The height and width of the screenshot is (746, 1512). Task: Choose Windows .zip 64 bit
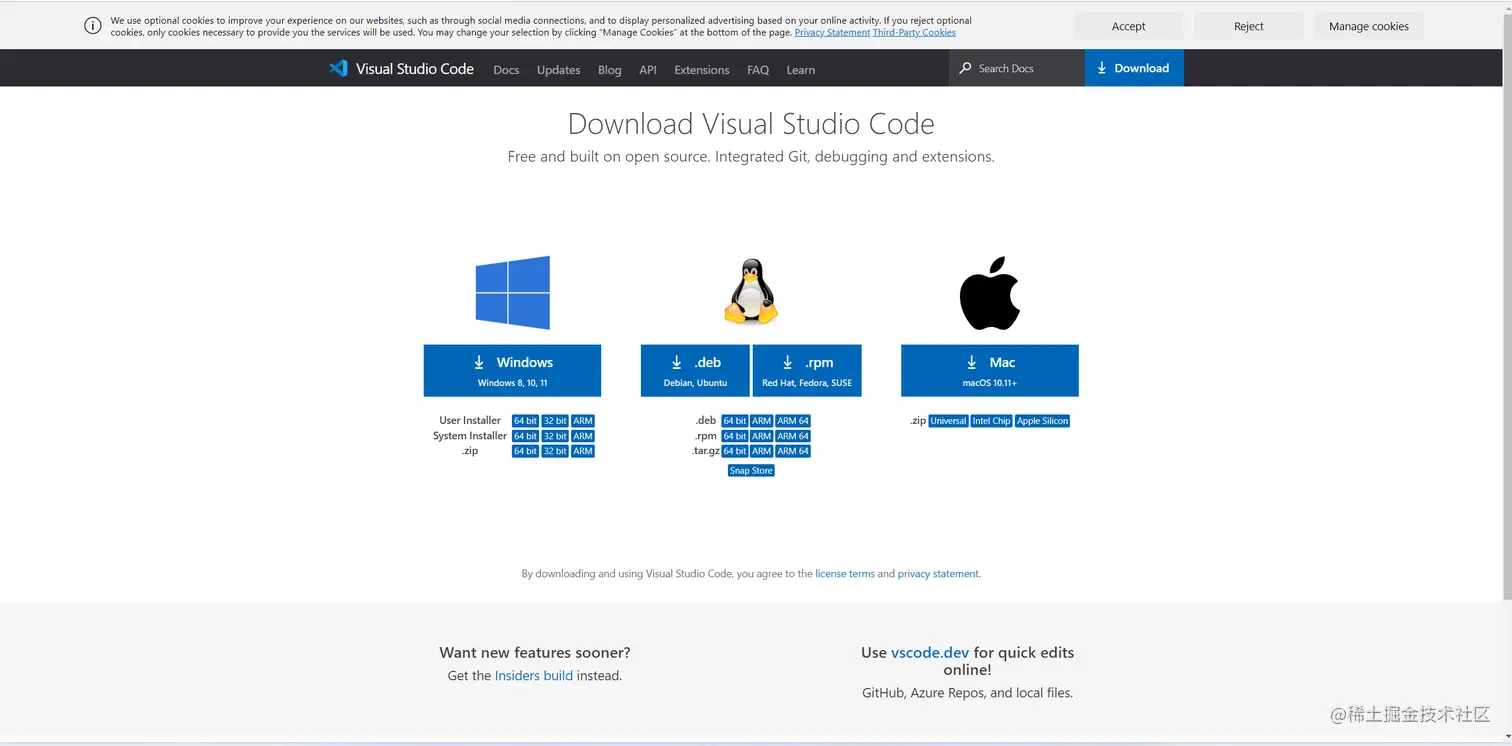(525, 451)
